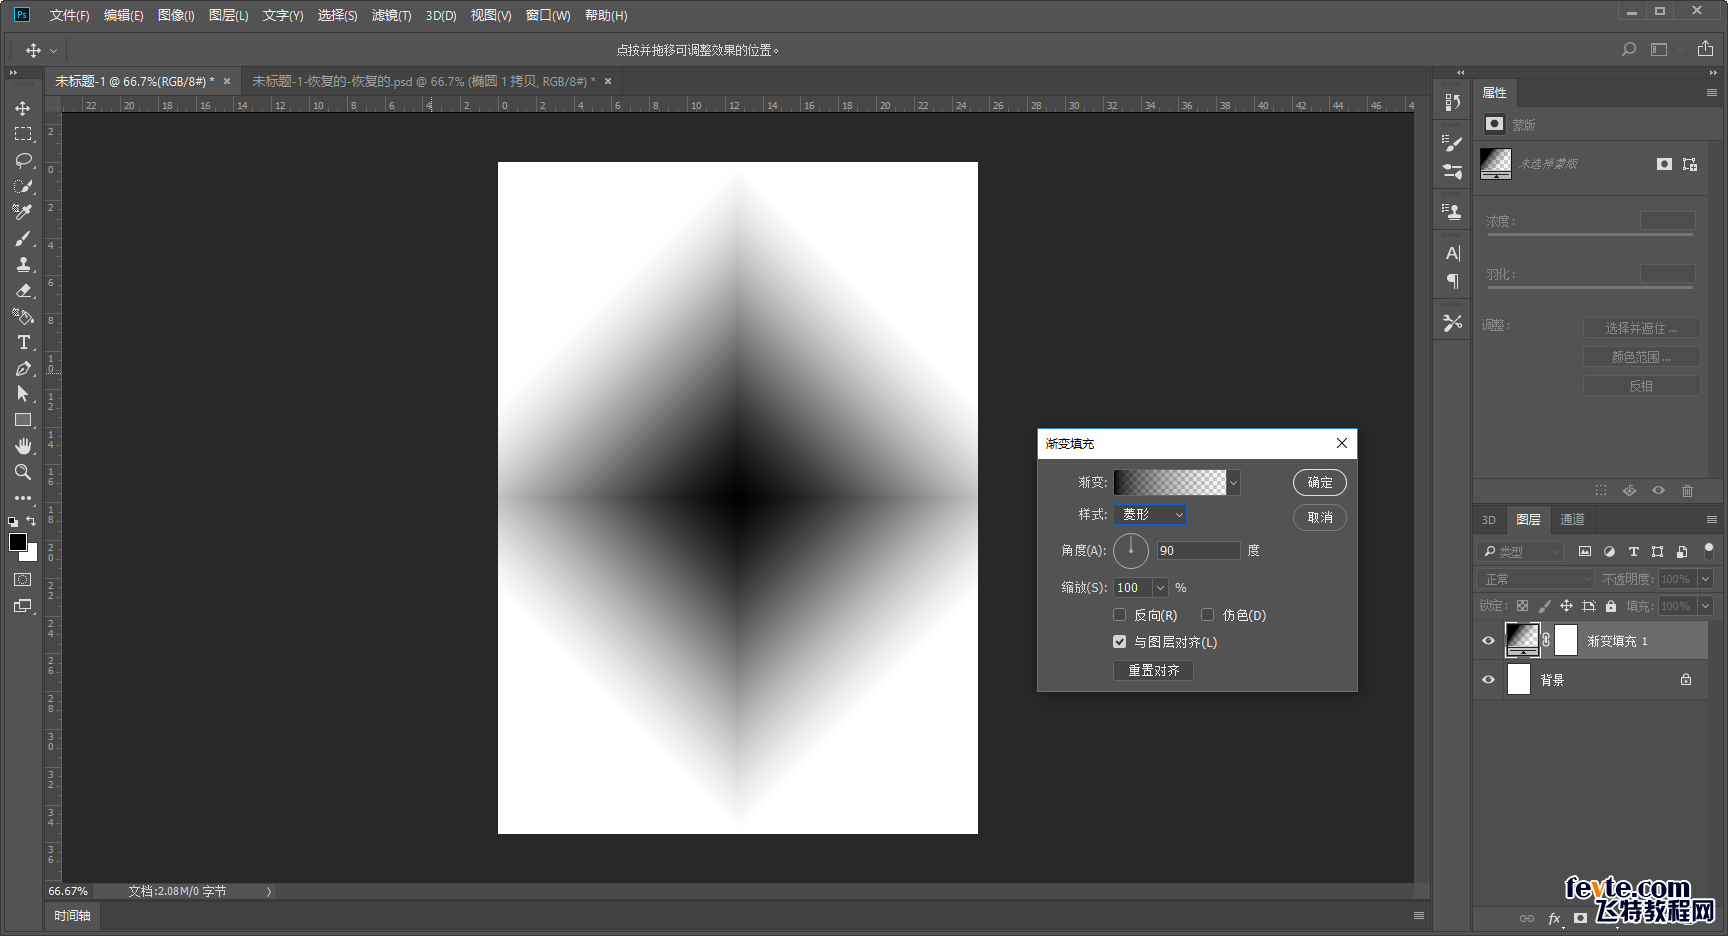Open the 正常 blend mode dropdown
Image resolution: width=1728 pixels, height=936 pixels.
point(1536,579)
